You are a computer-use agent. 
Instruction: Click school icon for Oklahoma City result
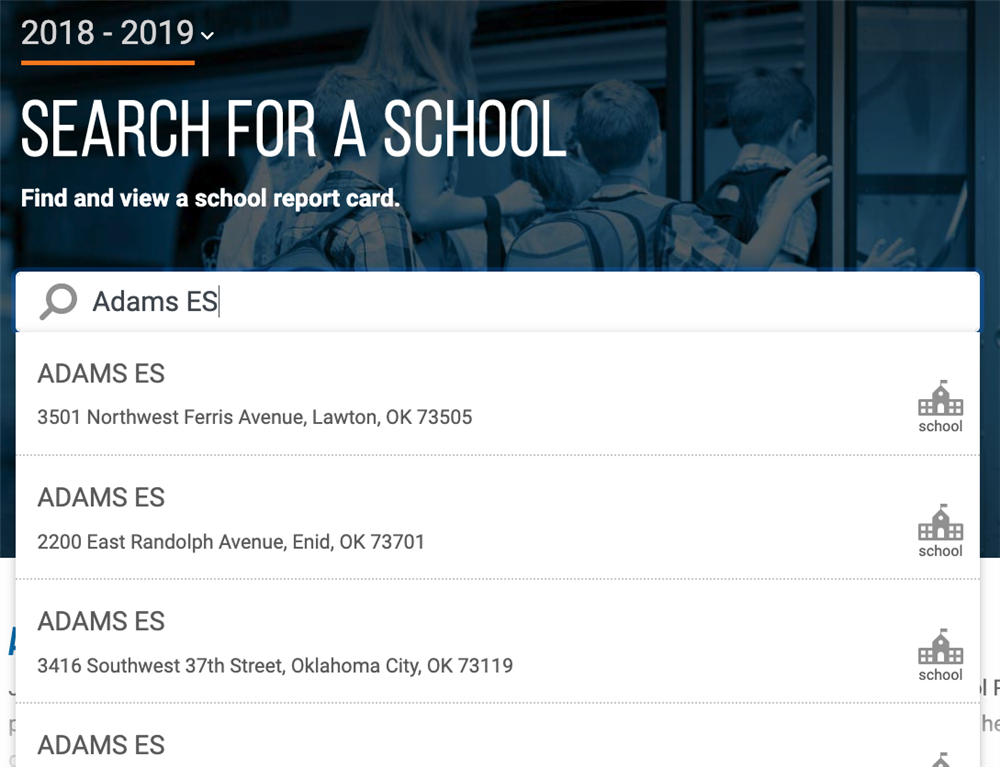pyautogui.click(x=940, y=646)
